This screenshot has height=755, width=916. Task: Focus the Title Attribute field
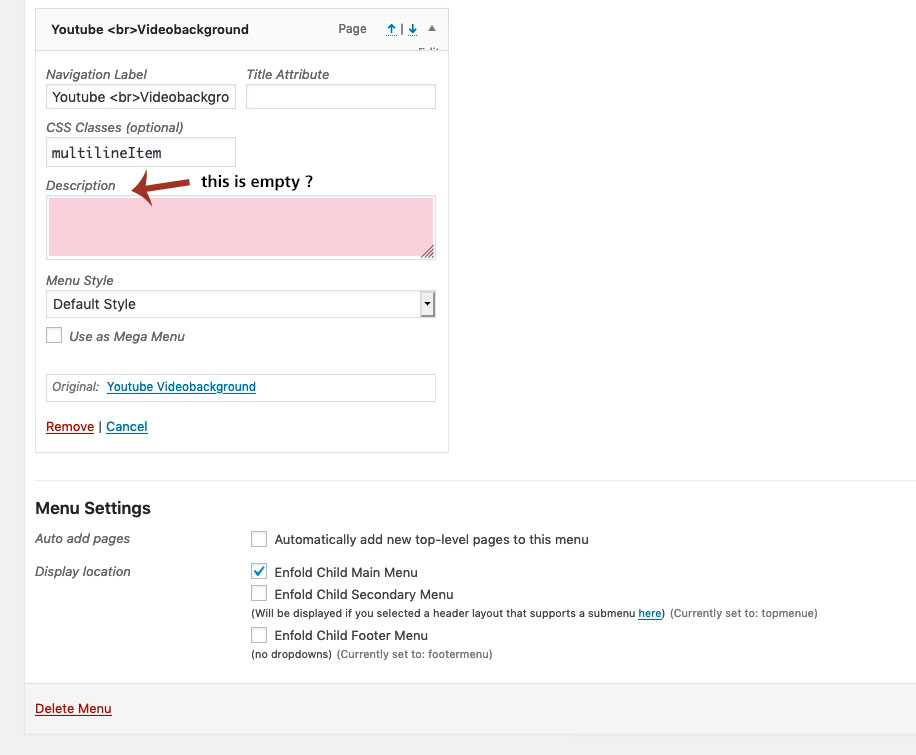pyautogui.click(x=341, y=97)
